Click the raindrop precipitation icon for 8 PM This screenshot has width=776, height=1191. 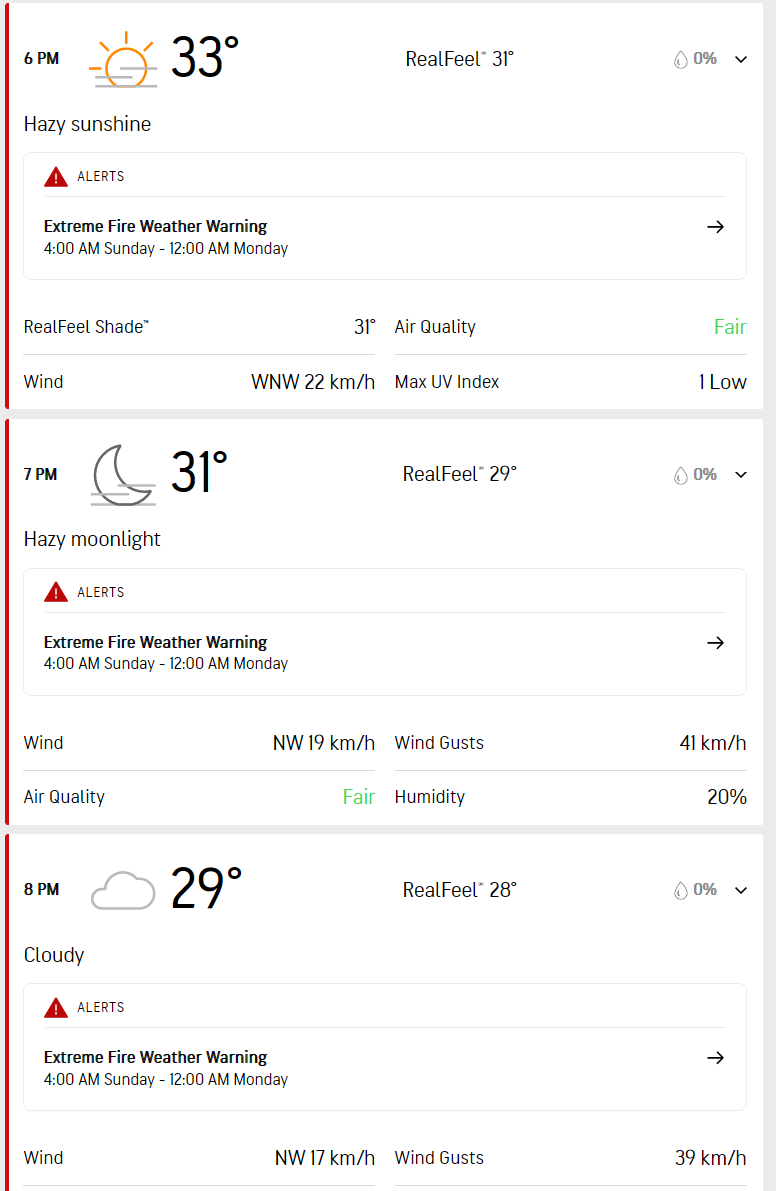680,890
